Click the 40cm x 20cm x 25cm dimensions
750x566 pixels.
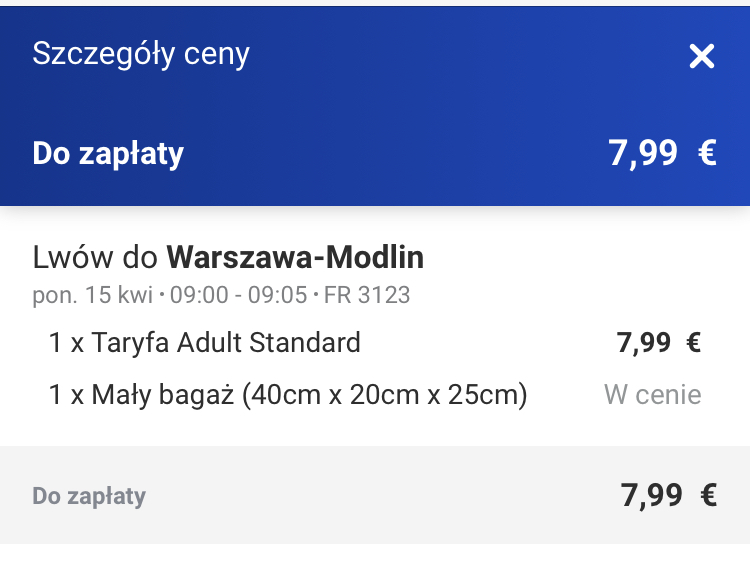(385, 395)
